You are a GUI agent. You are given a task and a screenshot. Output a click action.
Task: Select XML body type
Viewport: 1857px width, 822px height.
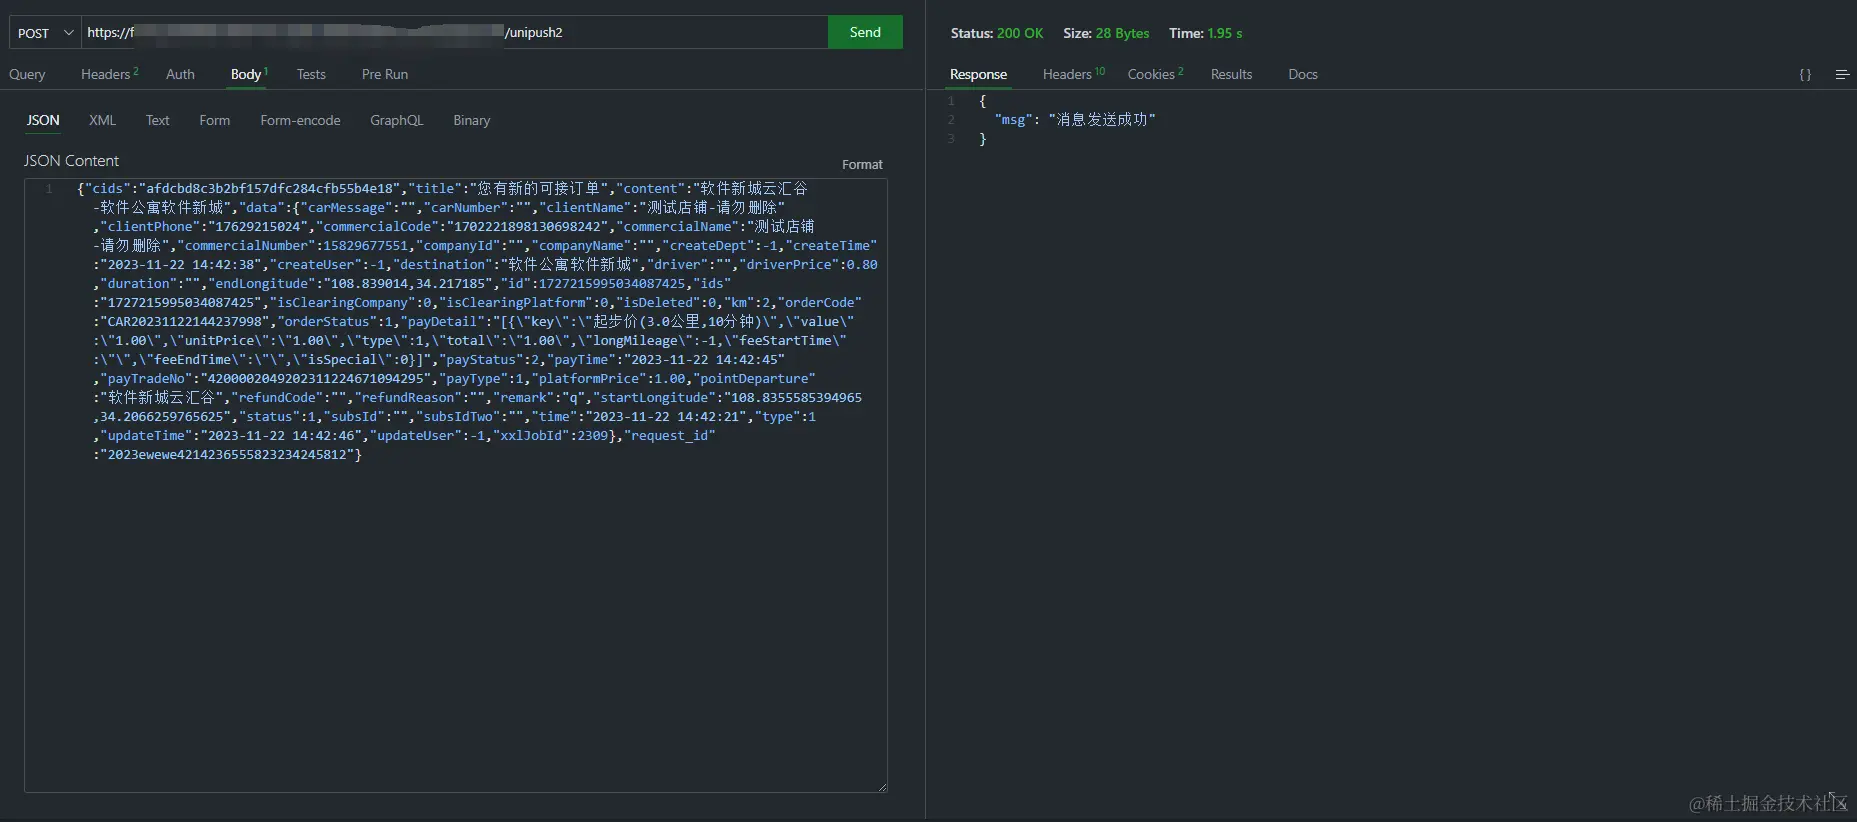pyautogui.click(x=102, y=120)
